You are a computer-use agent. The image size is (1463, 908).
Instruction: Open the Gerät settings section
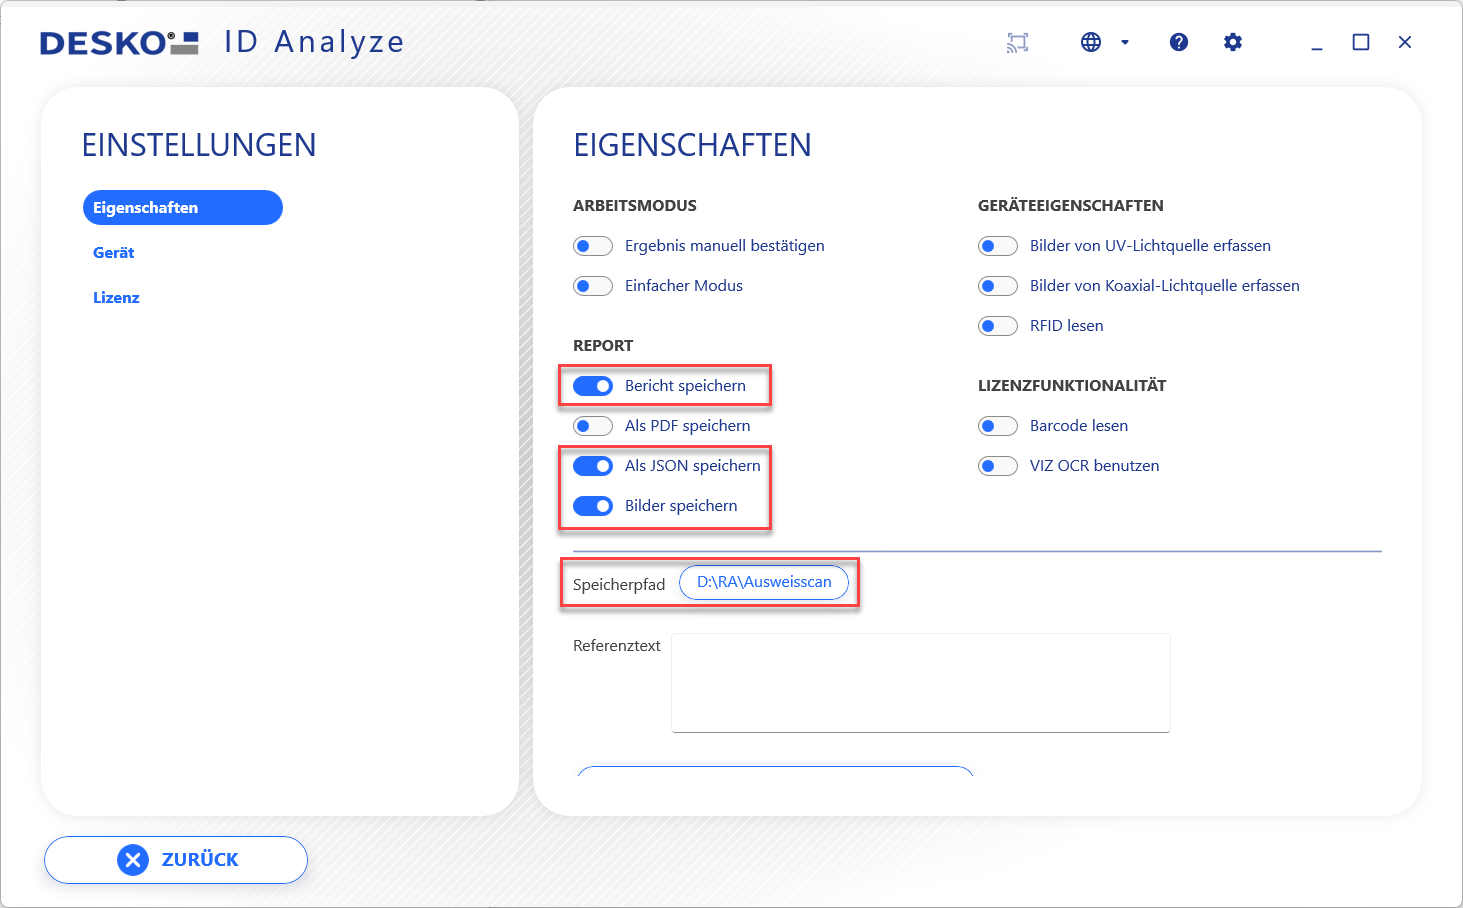coord(114,253)
